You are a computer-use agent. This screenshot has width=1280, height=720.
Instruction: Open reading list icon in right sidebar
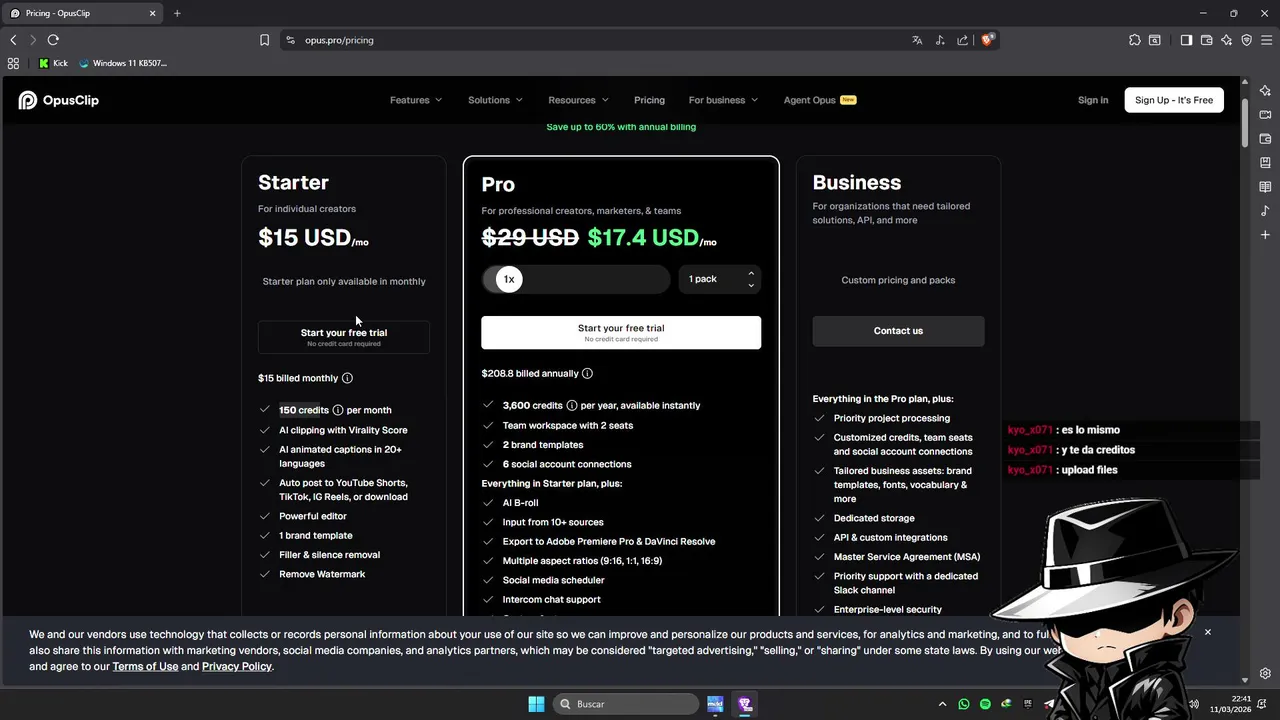(x=1265, y=187)
